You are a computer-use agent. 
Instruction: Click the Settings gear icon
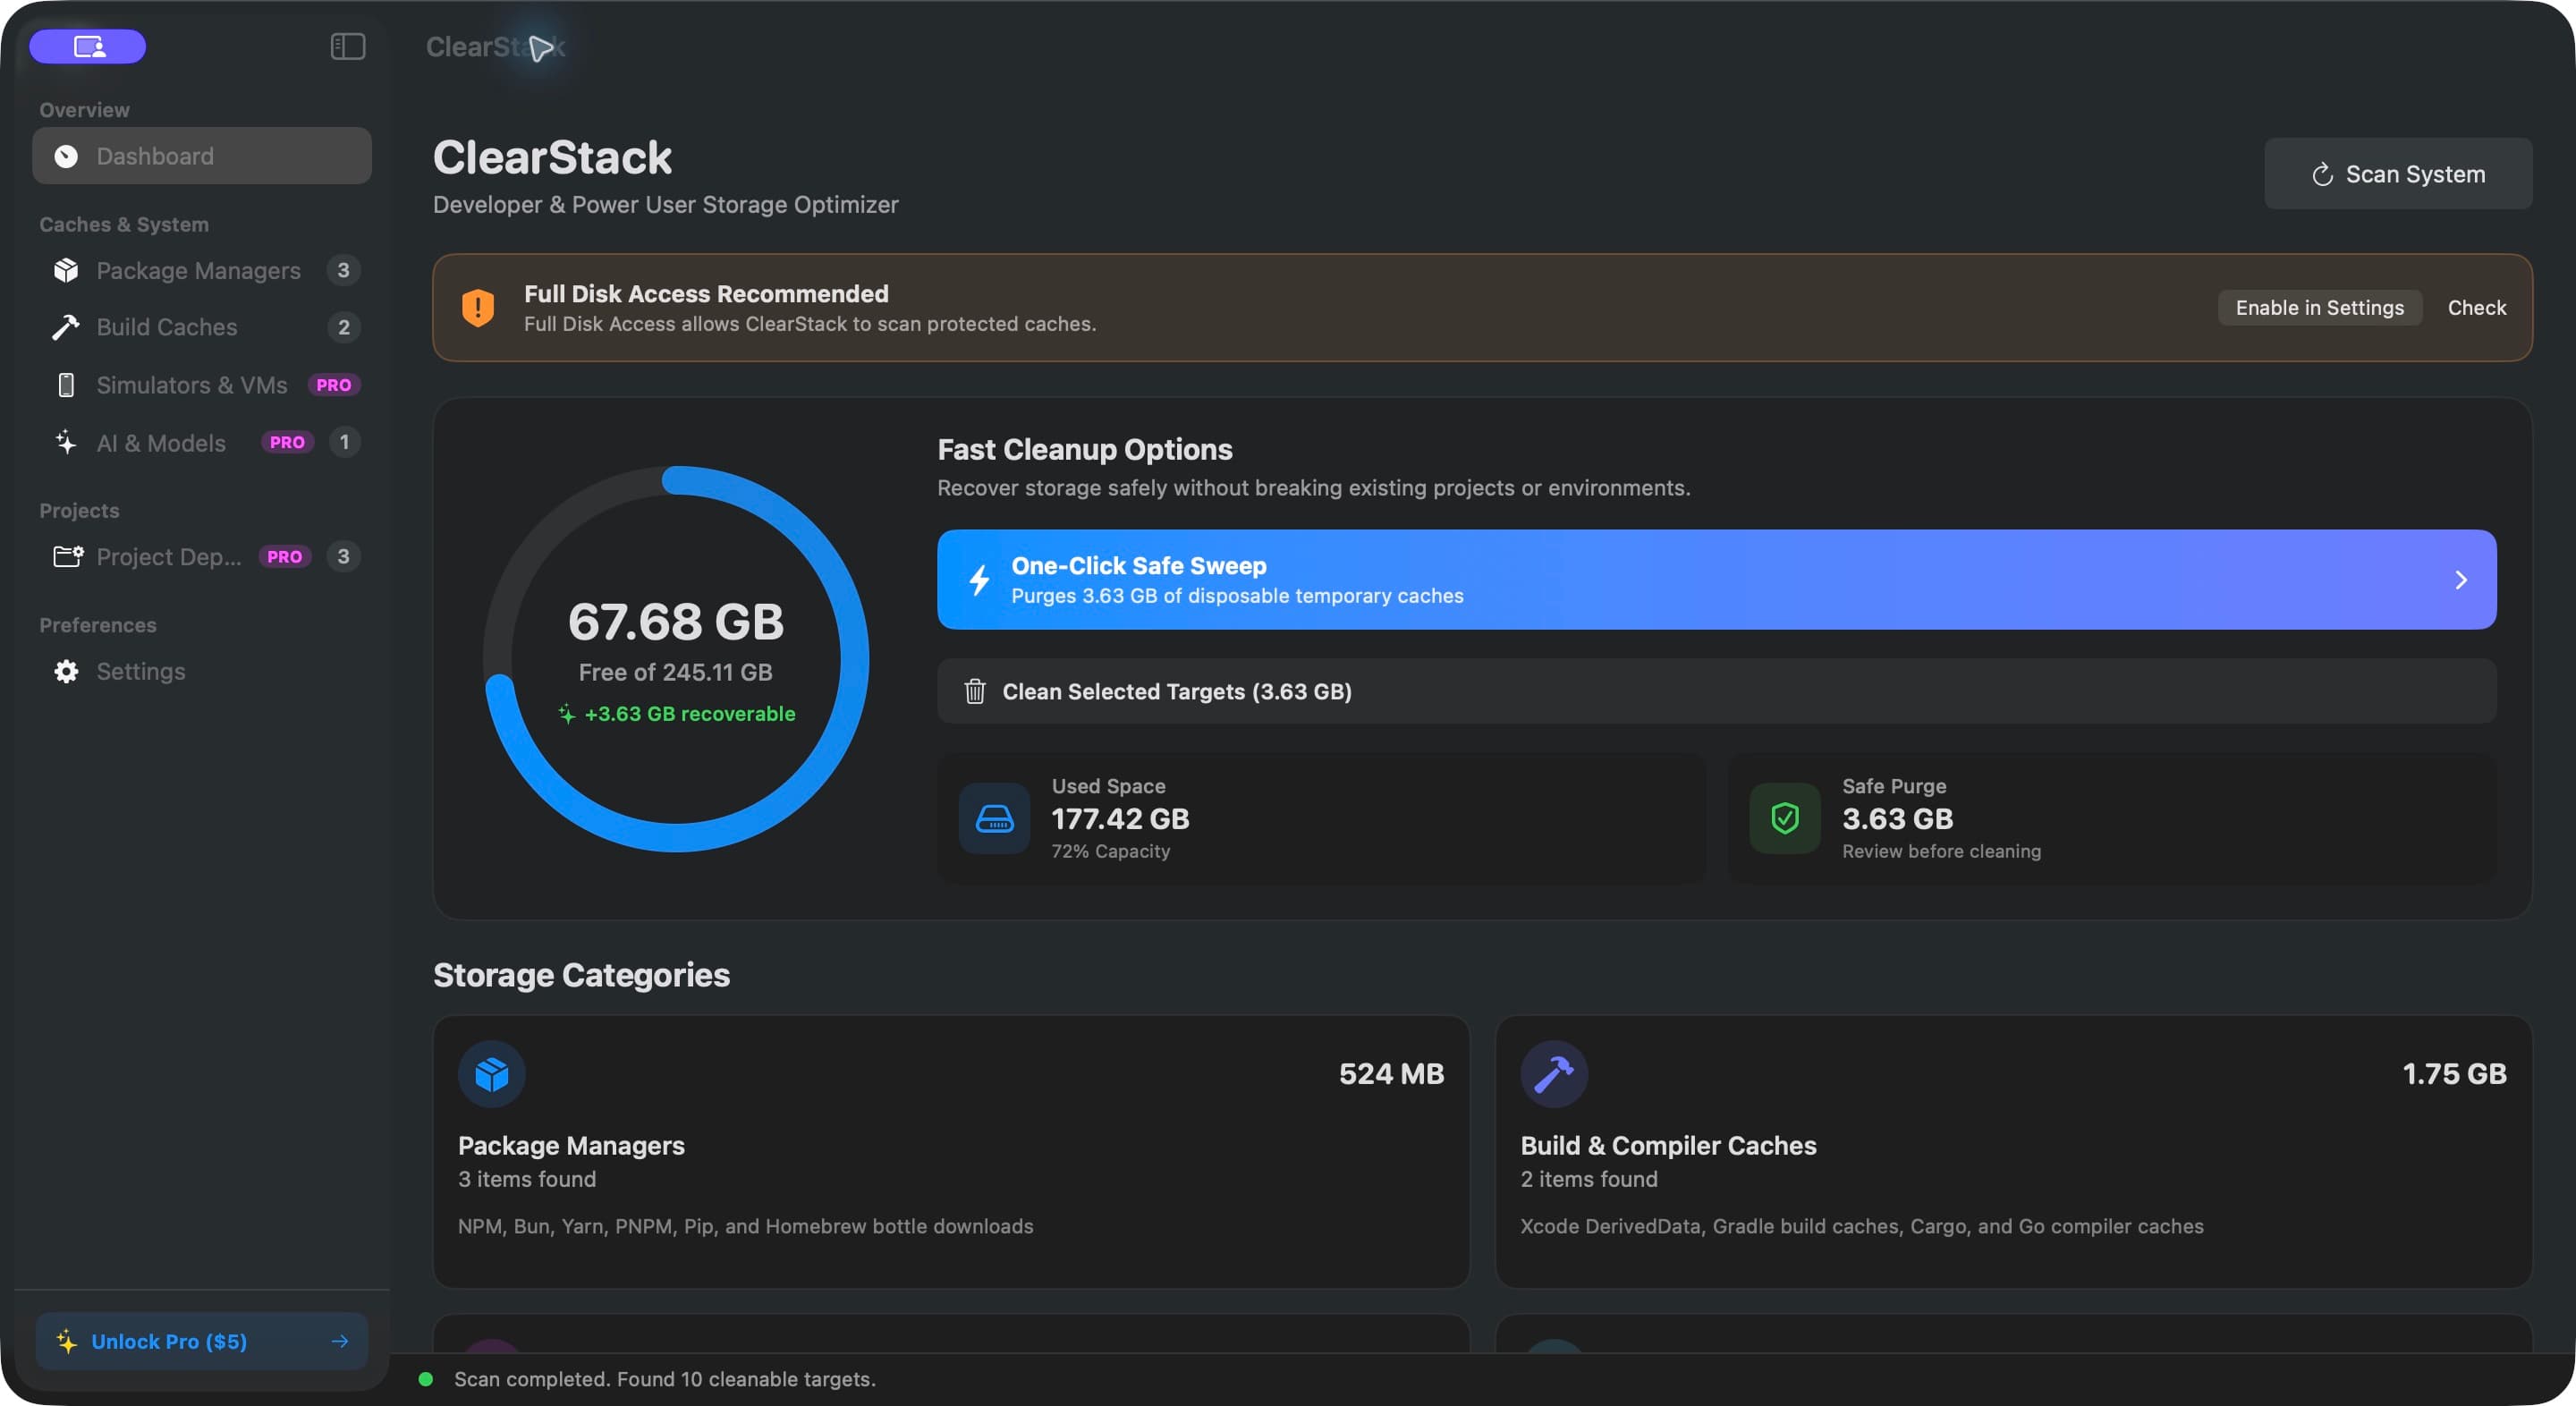(66, 671)
